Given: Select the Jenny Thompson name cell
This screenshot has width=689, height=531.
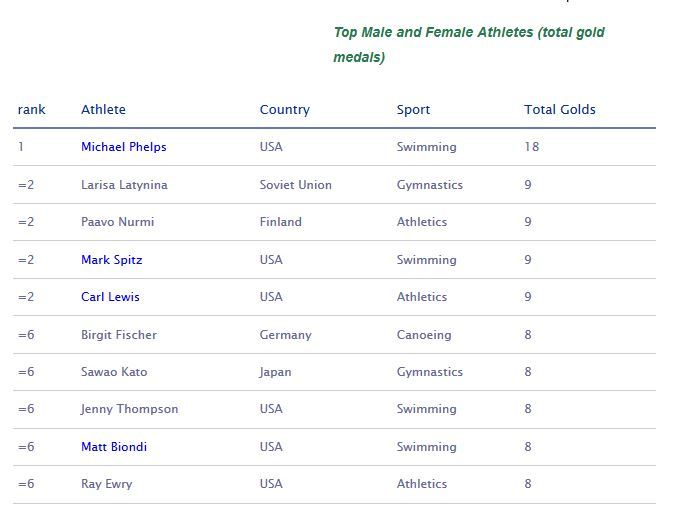Looking at the screenshot, I should (129, 409).
